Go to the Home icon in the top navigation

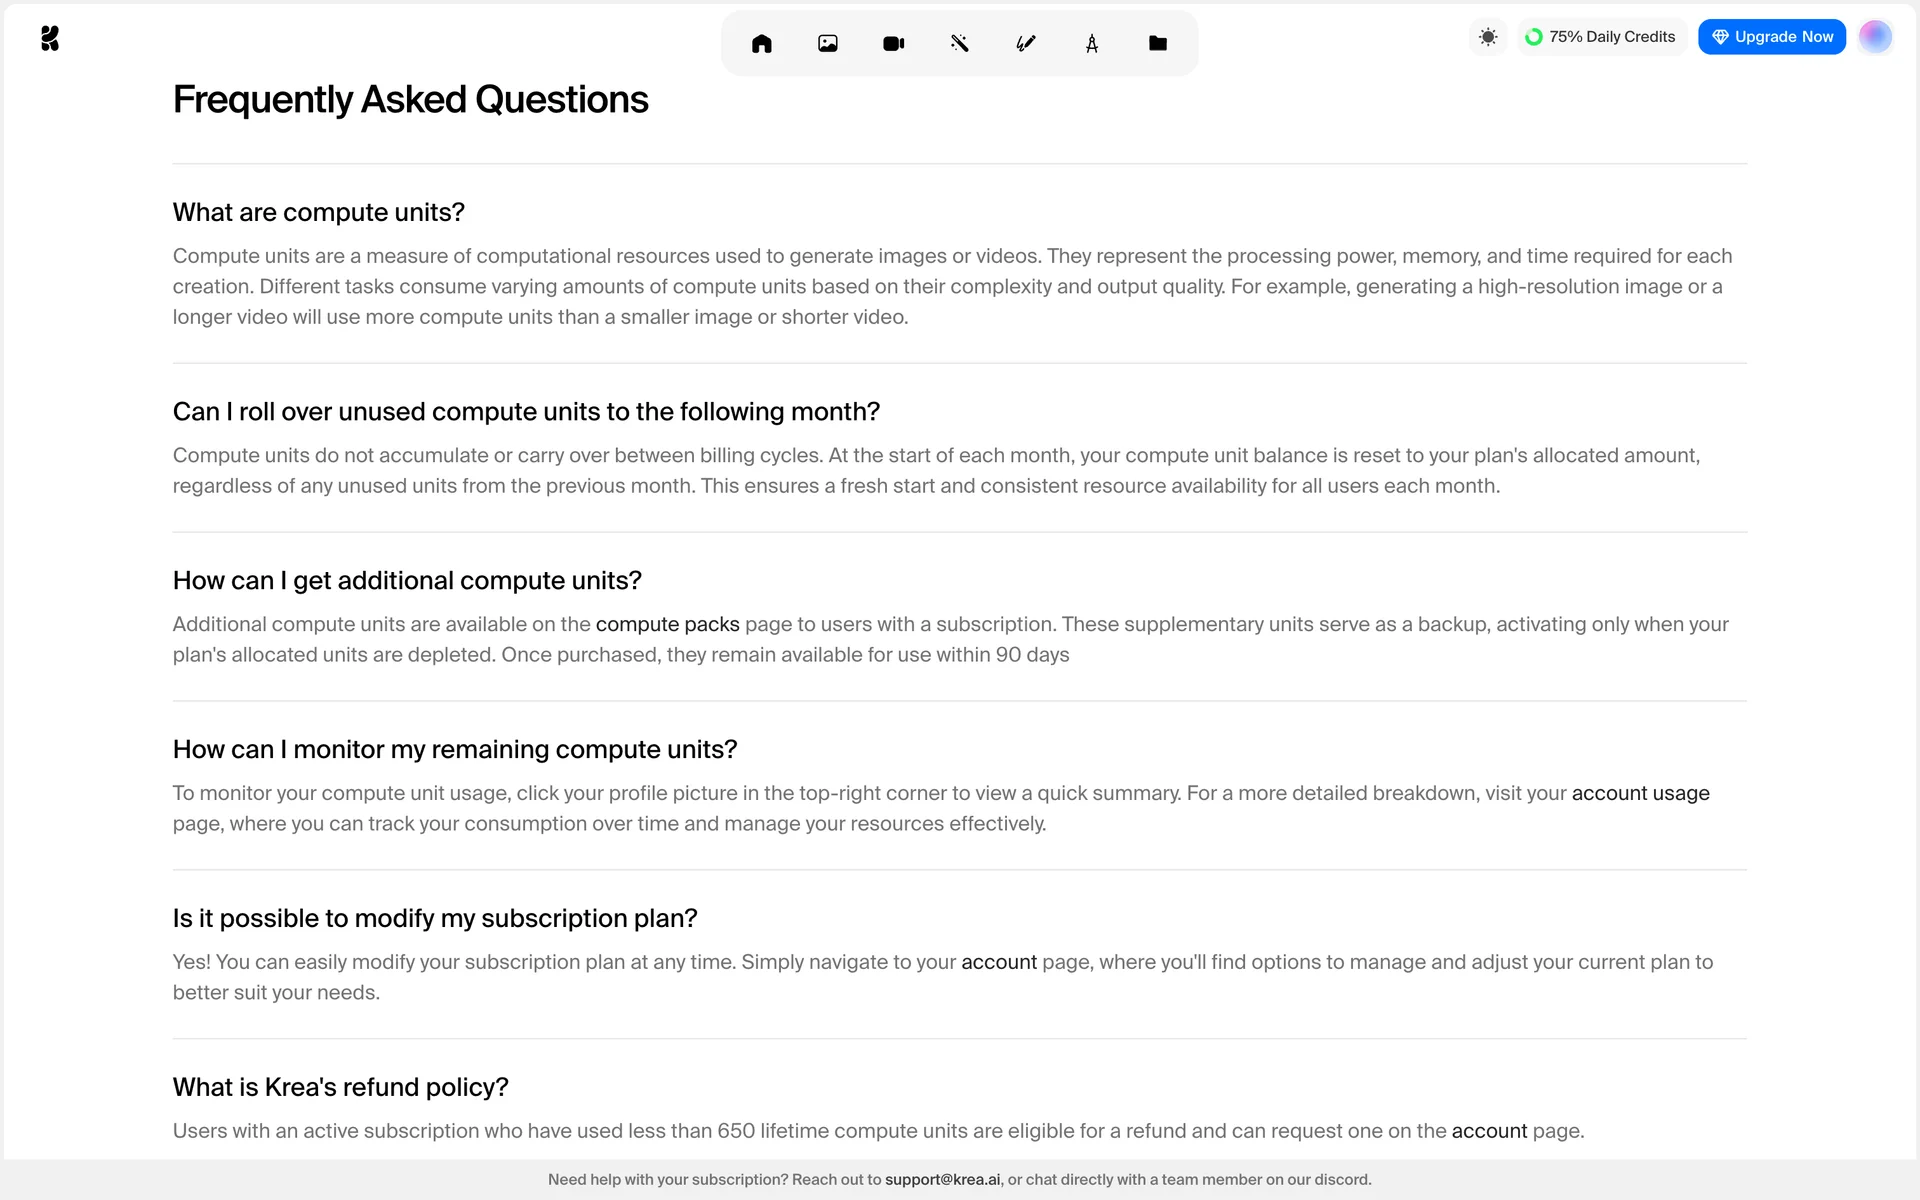pyautogui.click(x=762, y=43)
